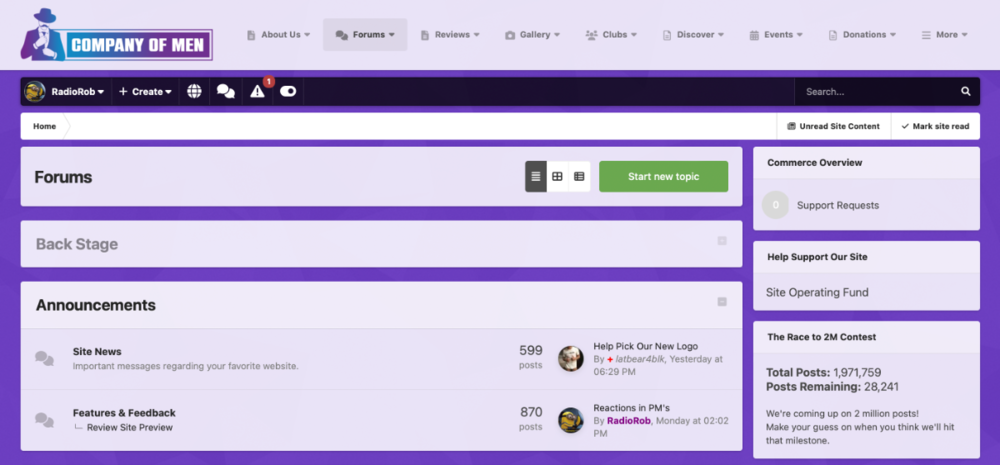The height and width of the screenshot is (465, 1000).
Task: Open the warning alerts icon with red badge
Action: (258, 91)
